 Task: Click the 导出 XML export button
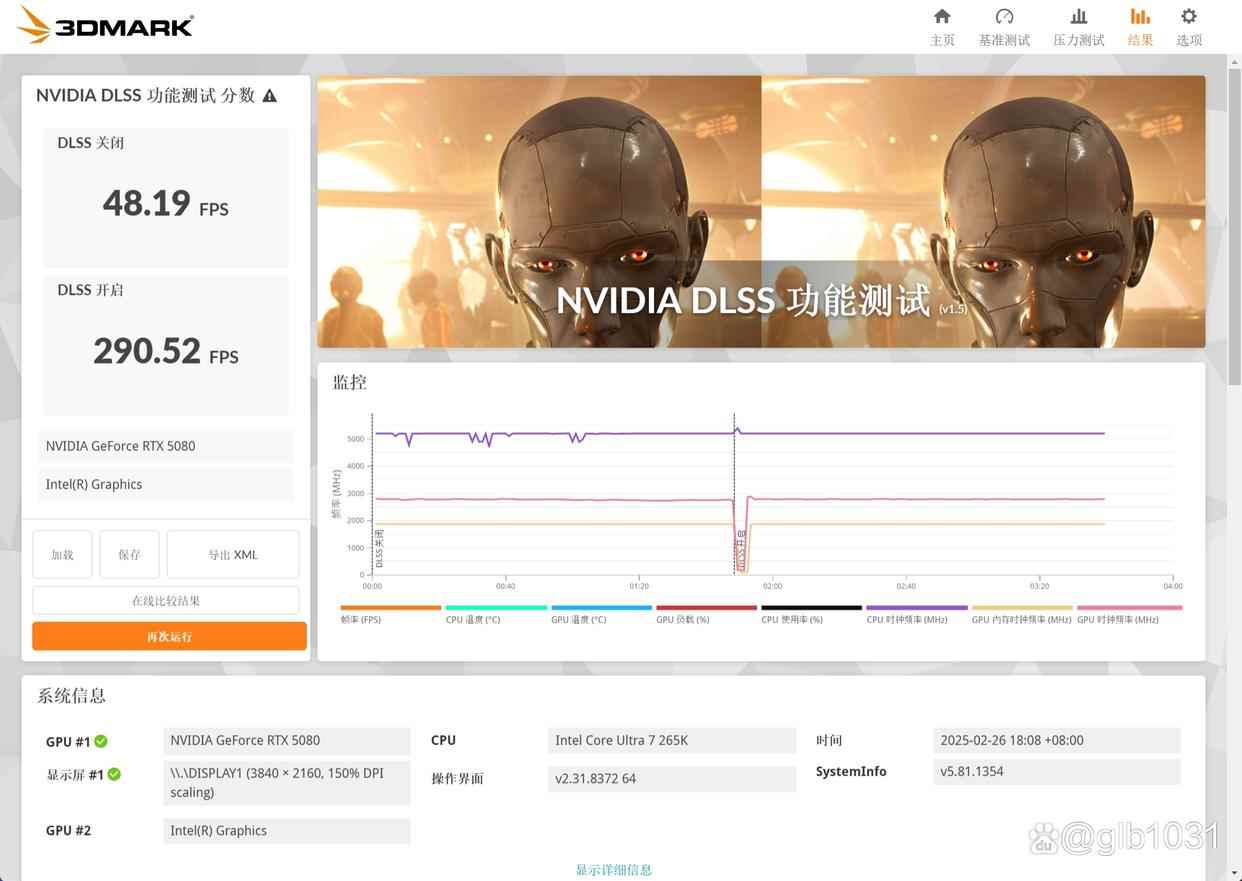(x=232, y=554)
